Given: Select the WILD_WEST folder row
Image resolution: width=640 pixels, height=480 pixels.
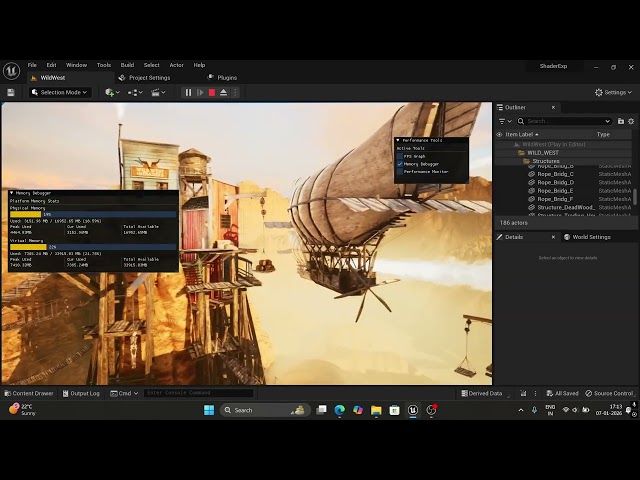Looking at the screenshot, I should (x=564, y=153).
